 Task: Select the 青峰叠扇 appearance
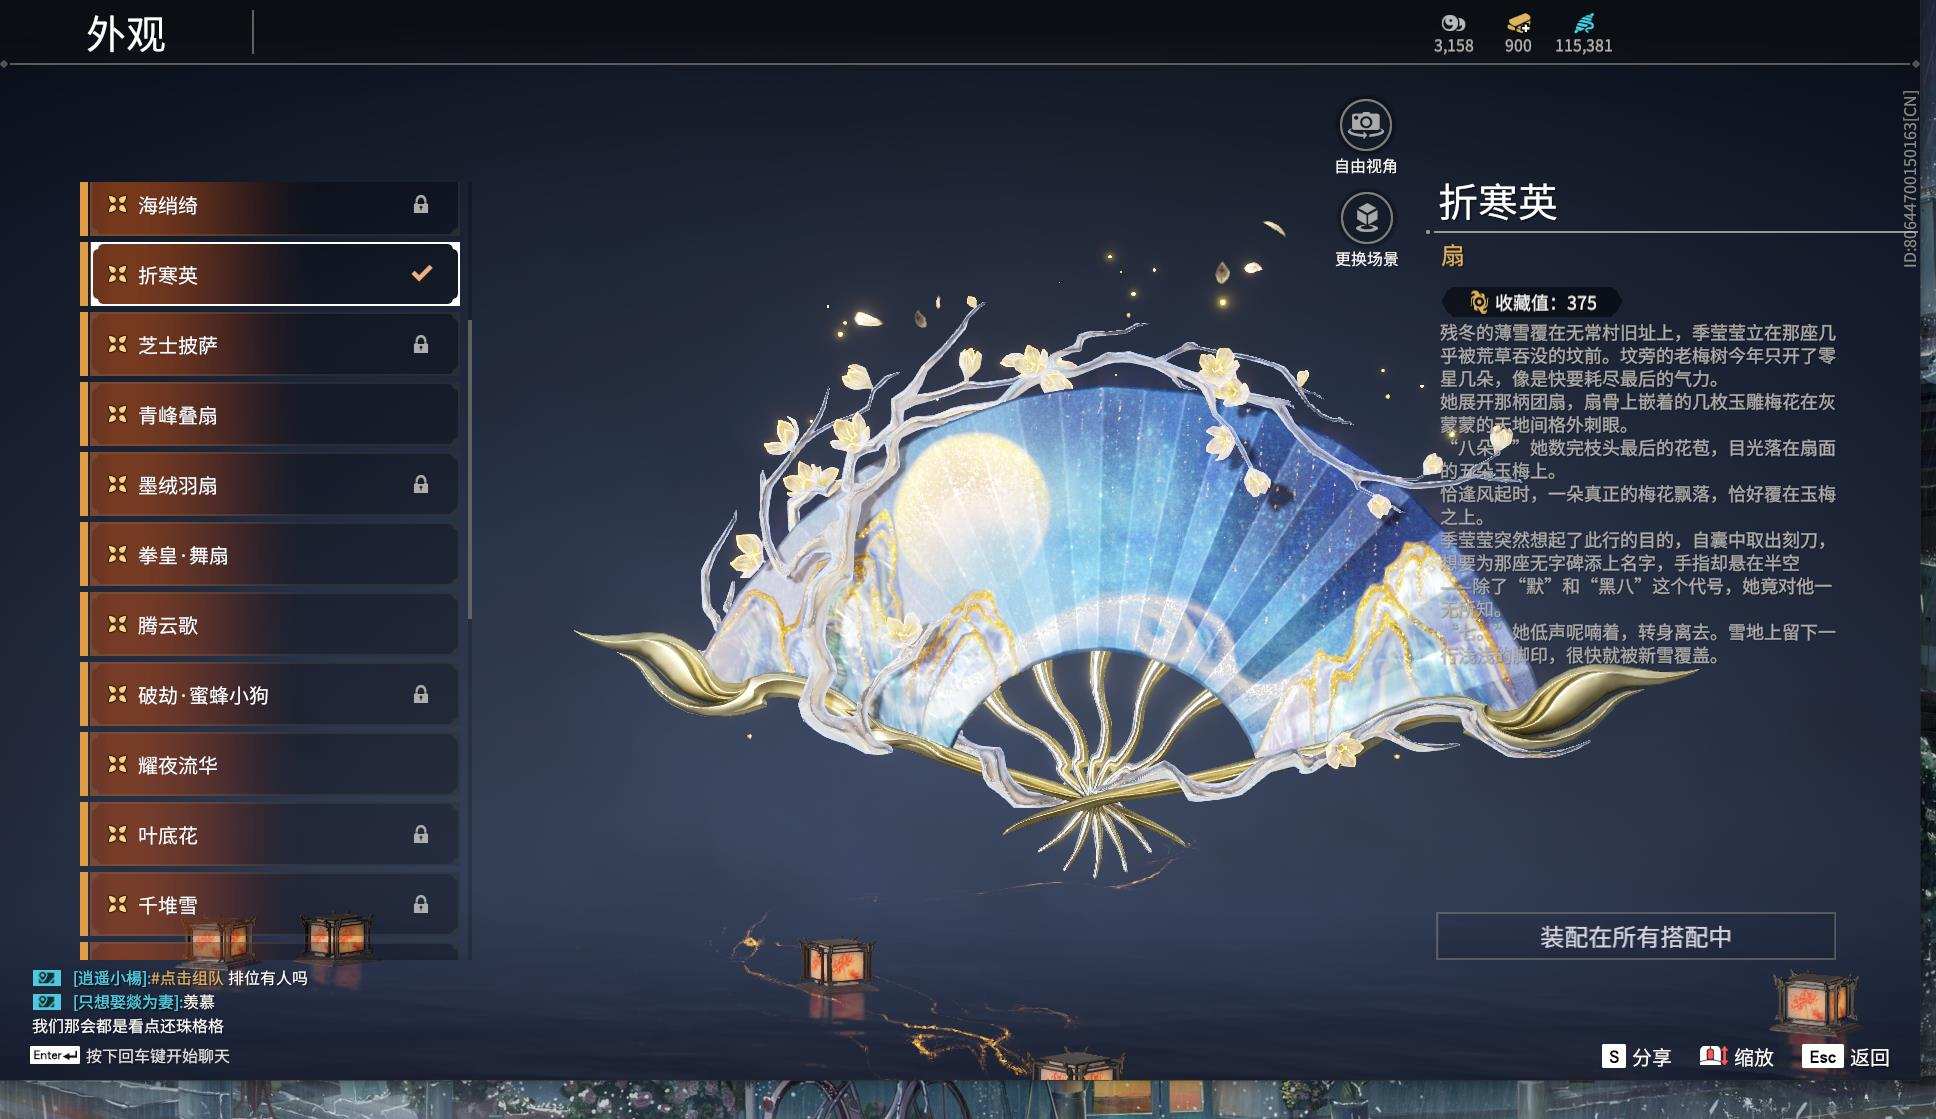point(271,415)
